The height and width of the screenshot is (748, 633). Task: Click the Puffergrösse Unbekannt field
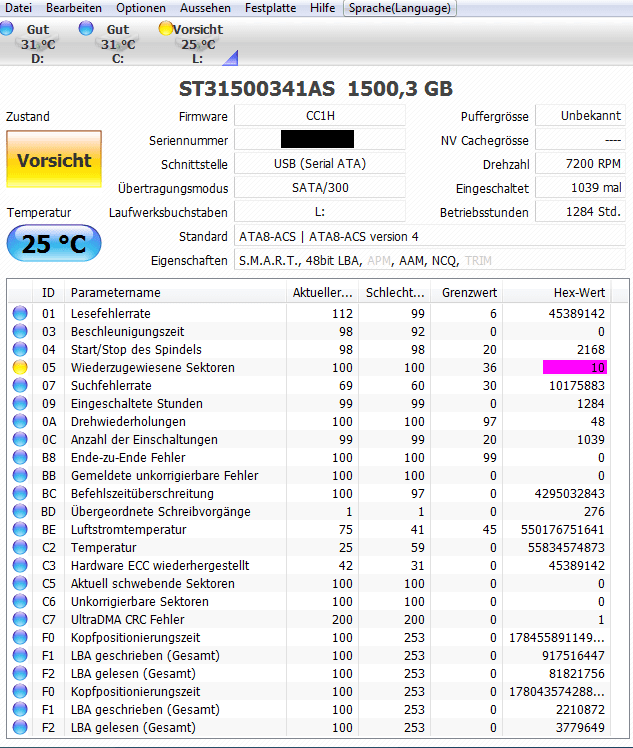580,116
